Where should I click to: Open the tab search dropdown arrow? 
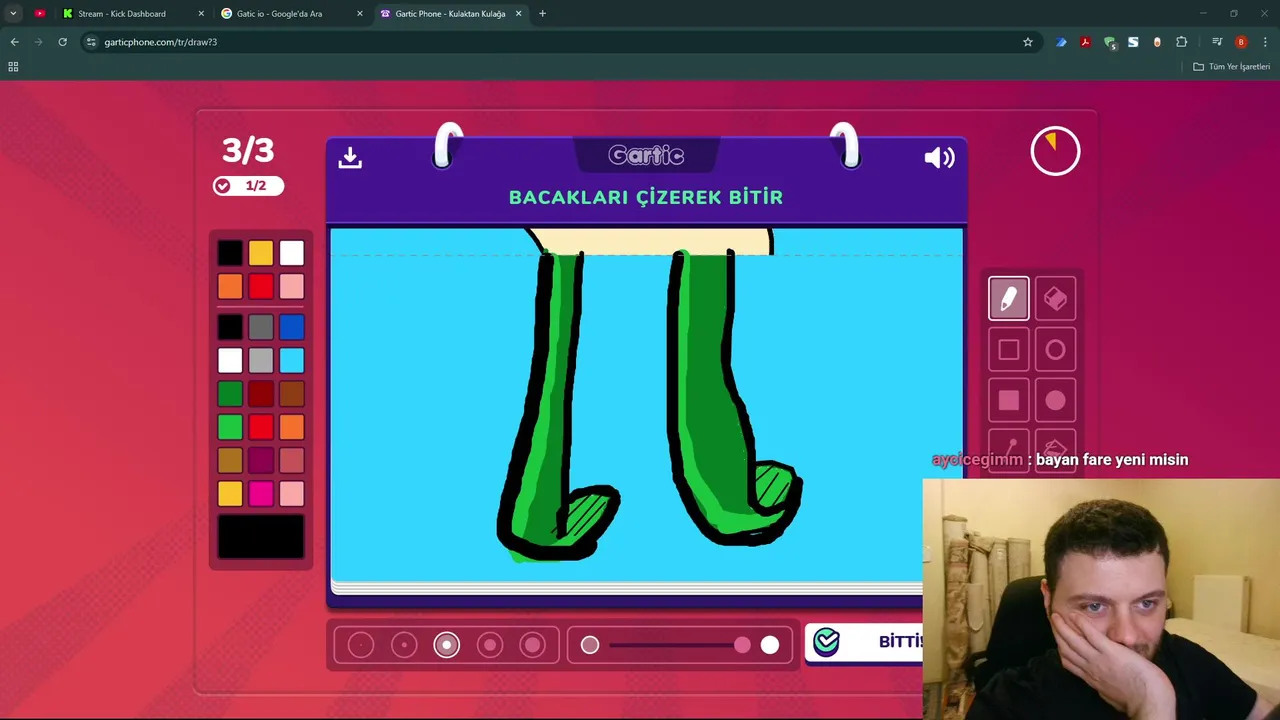click(13, 14)
